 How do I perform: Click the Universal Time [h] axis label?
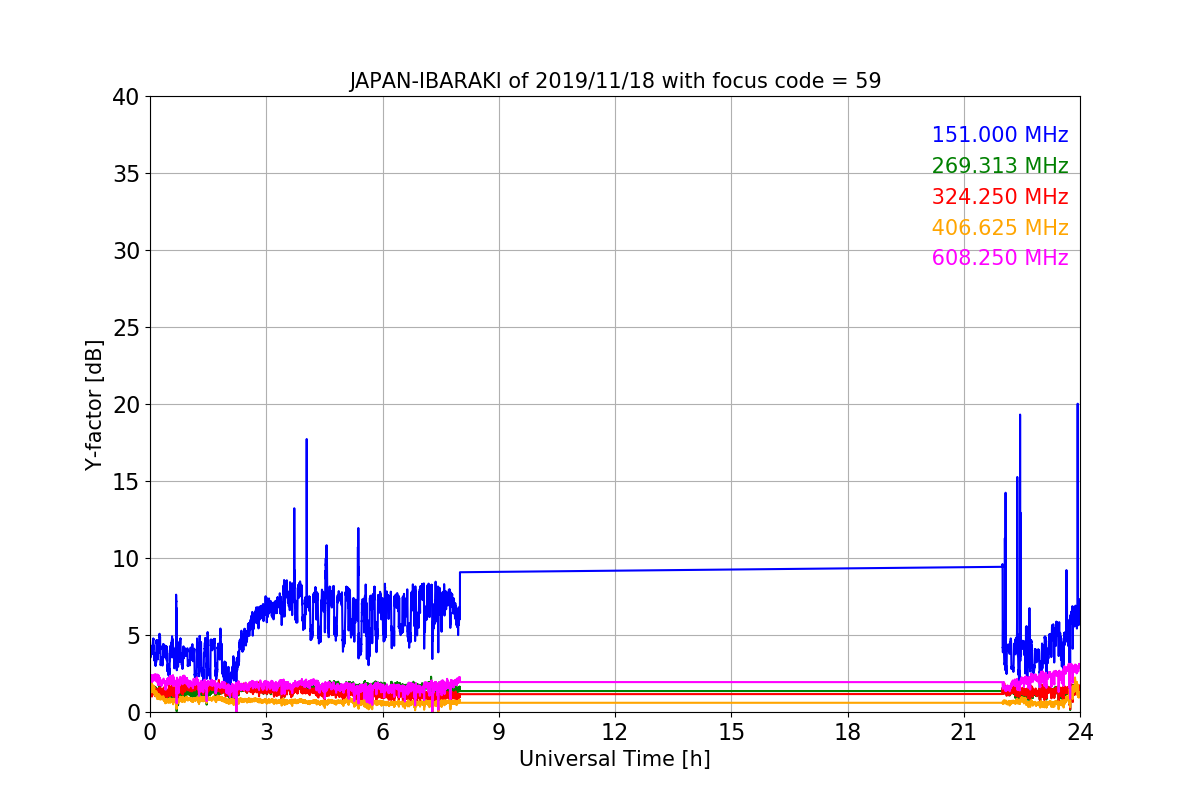coord(614,759)
